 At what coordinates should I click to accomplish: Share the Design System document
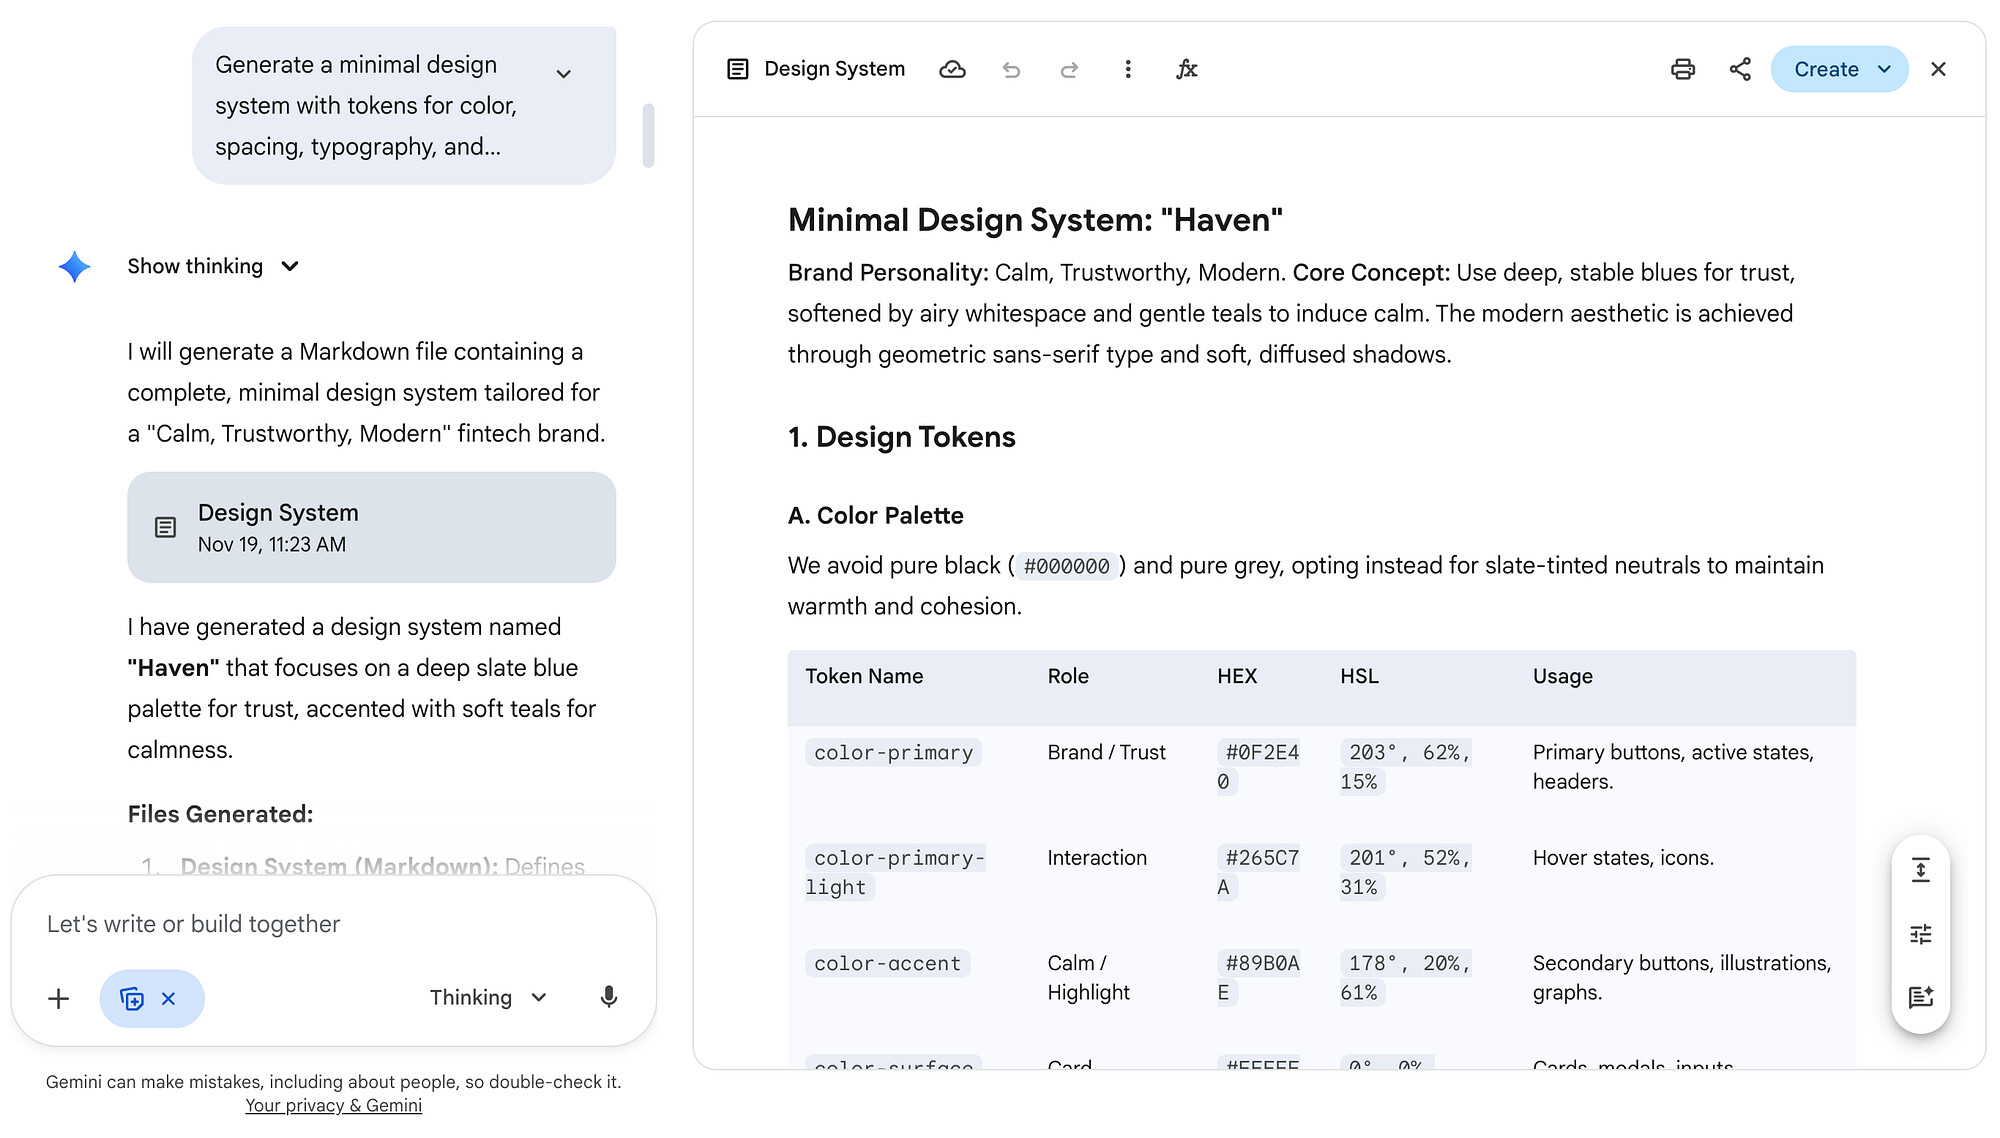(1740, 69)
